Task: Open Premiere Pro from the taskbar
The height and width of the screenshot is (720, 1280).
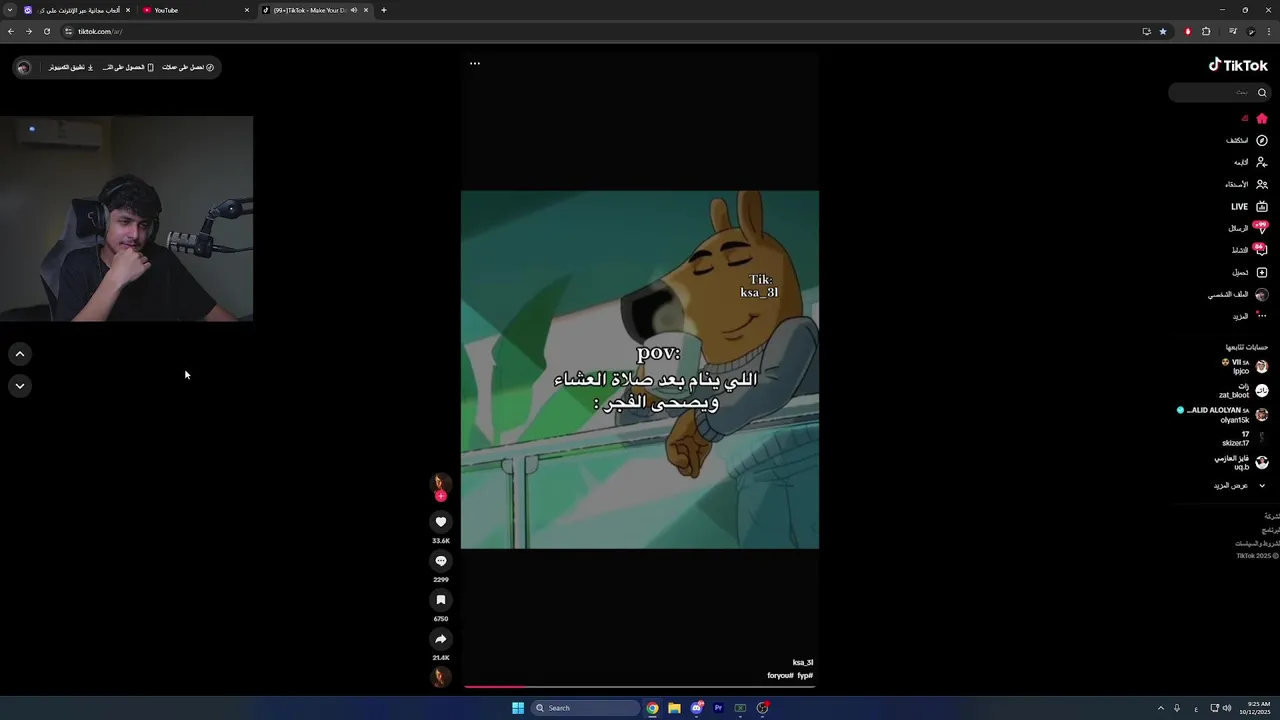Action: pos(718,708)
